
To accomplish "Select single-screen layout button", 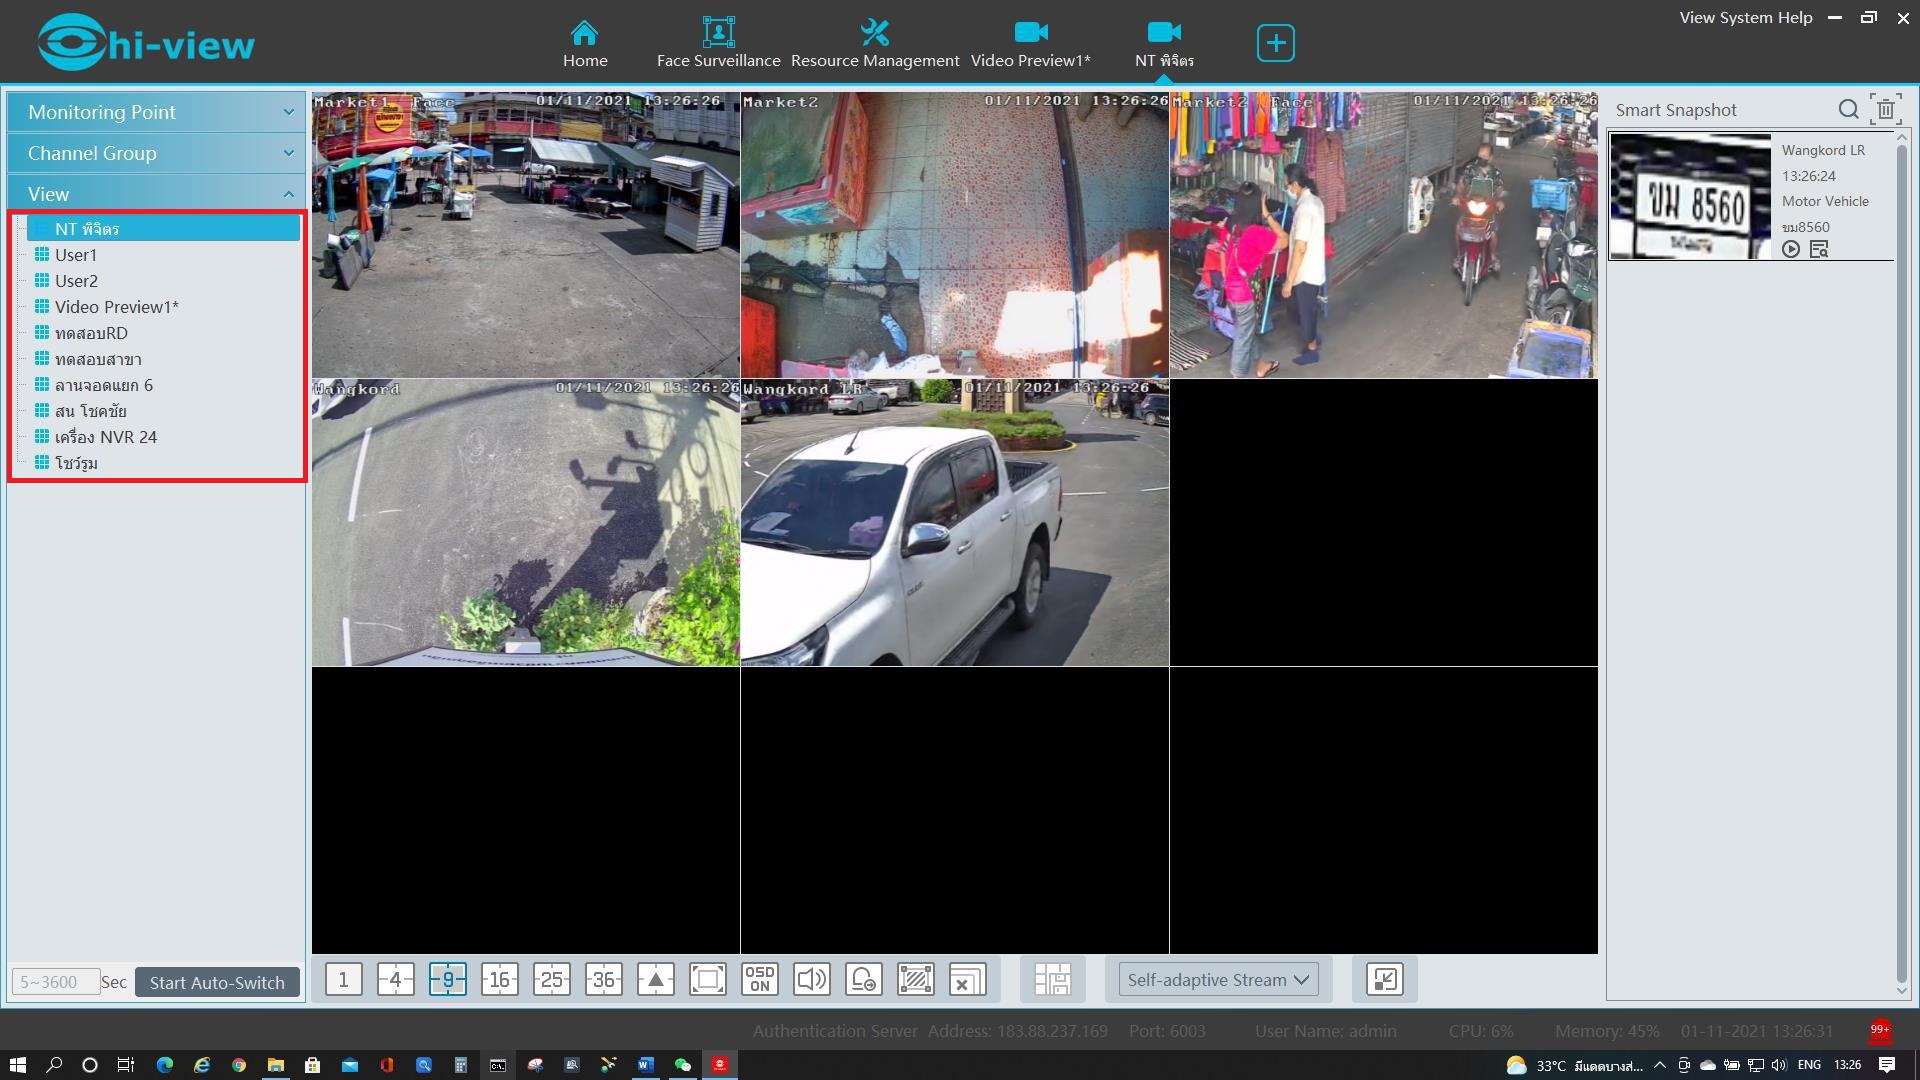I will click(343, 980).
